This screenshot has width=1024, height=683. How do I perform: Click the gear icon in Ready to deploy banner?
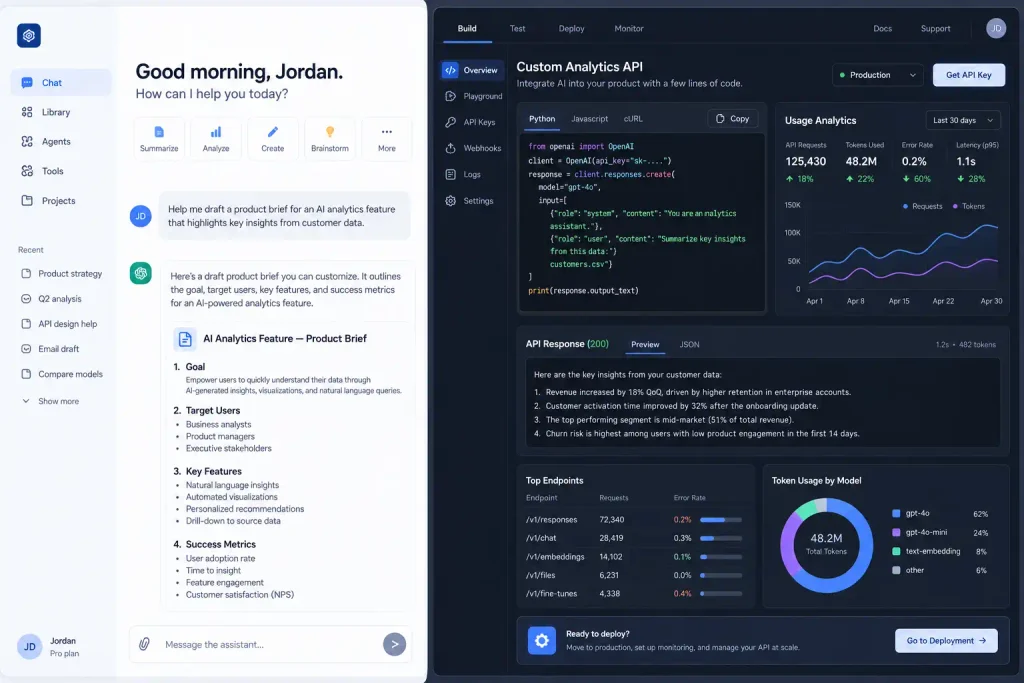(542, 641)
